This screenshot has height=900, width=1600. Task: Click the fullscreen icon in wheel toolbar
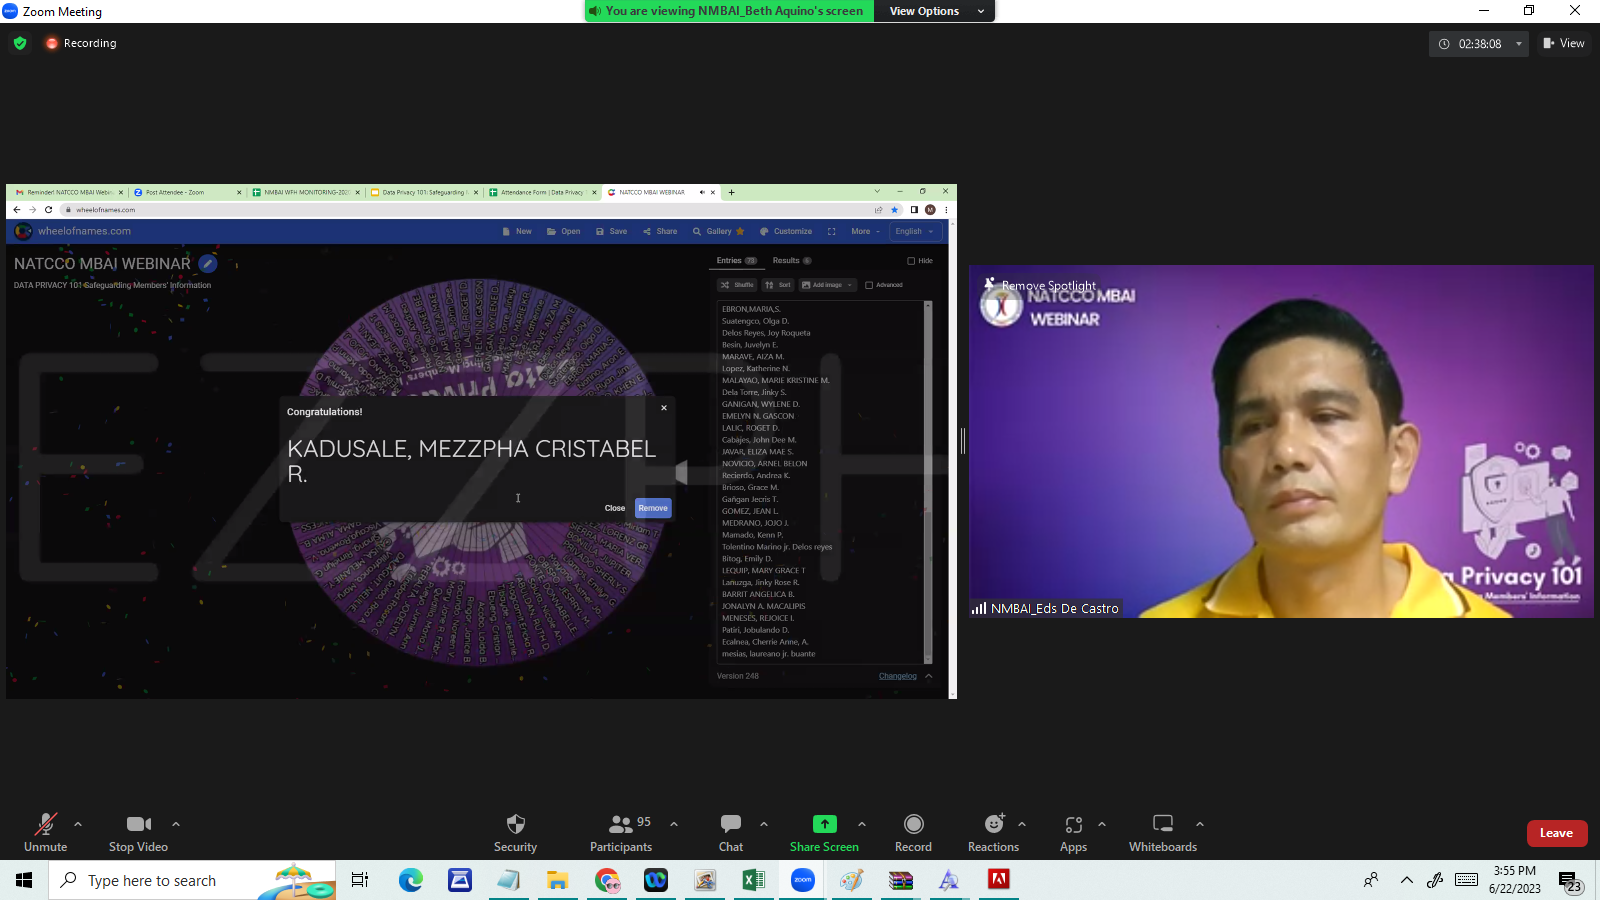(831, 231)
